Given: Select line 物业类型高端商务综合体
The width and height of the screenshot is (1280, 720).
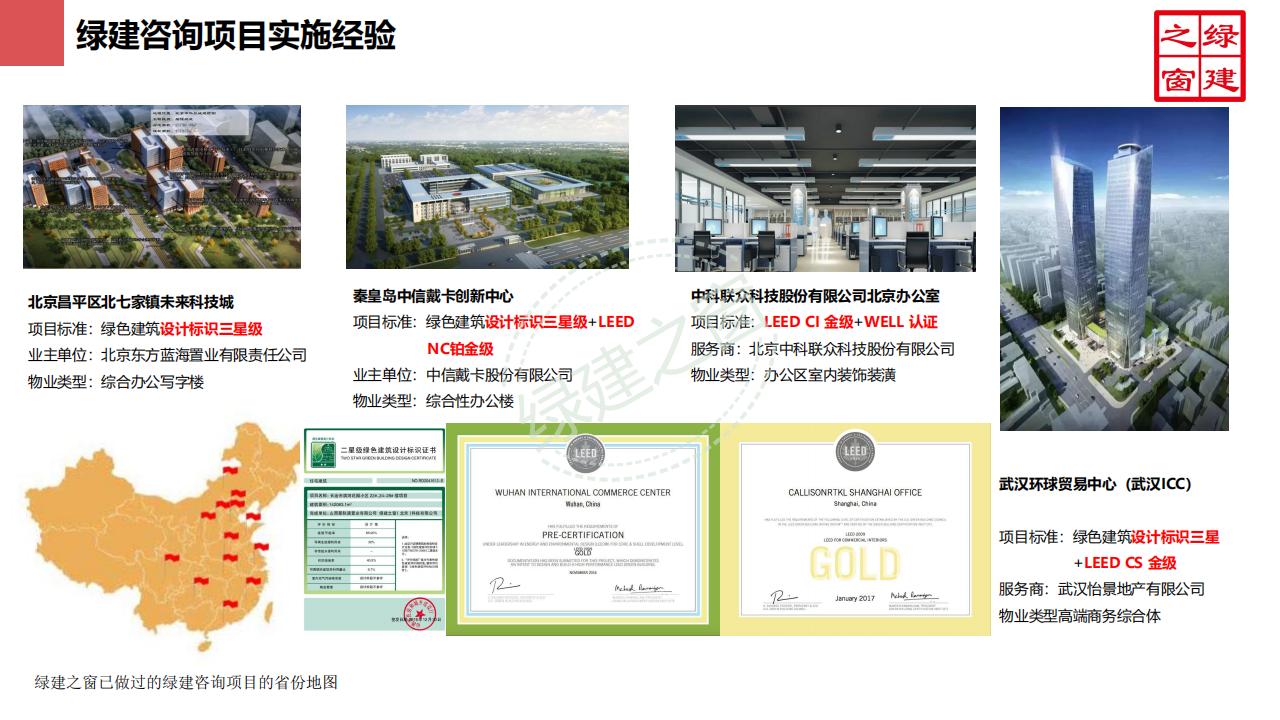Looking at the screenshot, I should click(1080, 616).
